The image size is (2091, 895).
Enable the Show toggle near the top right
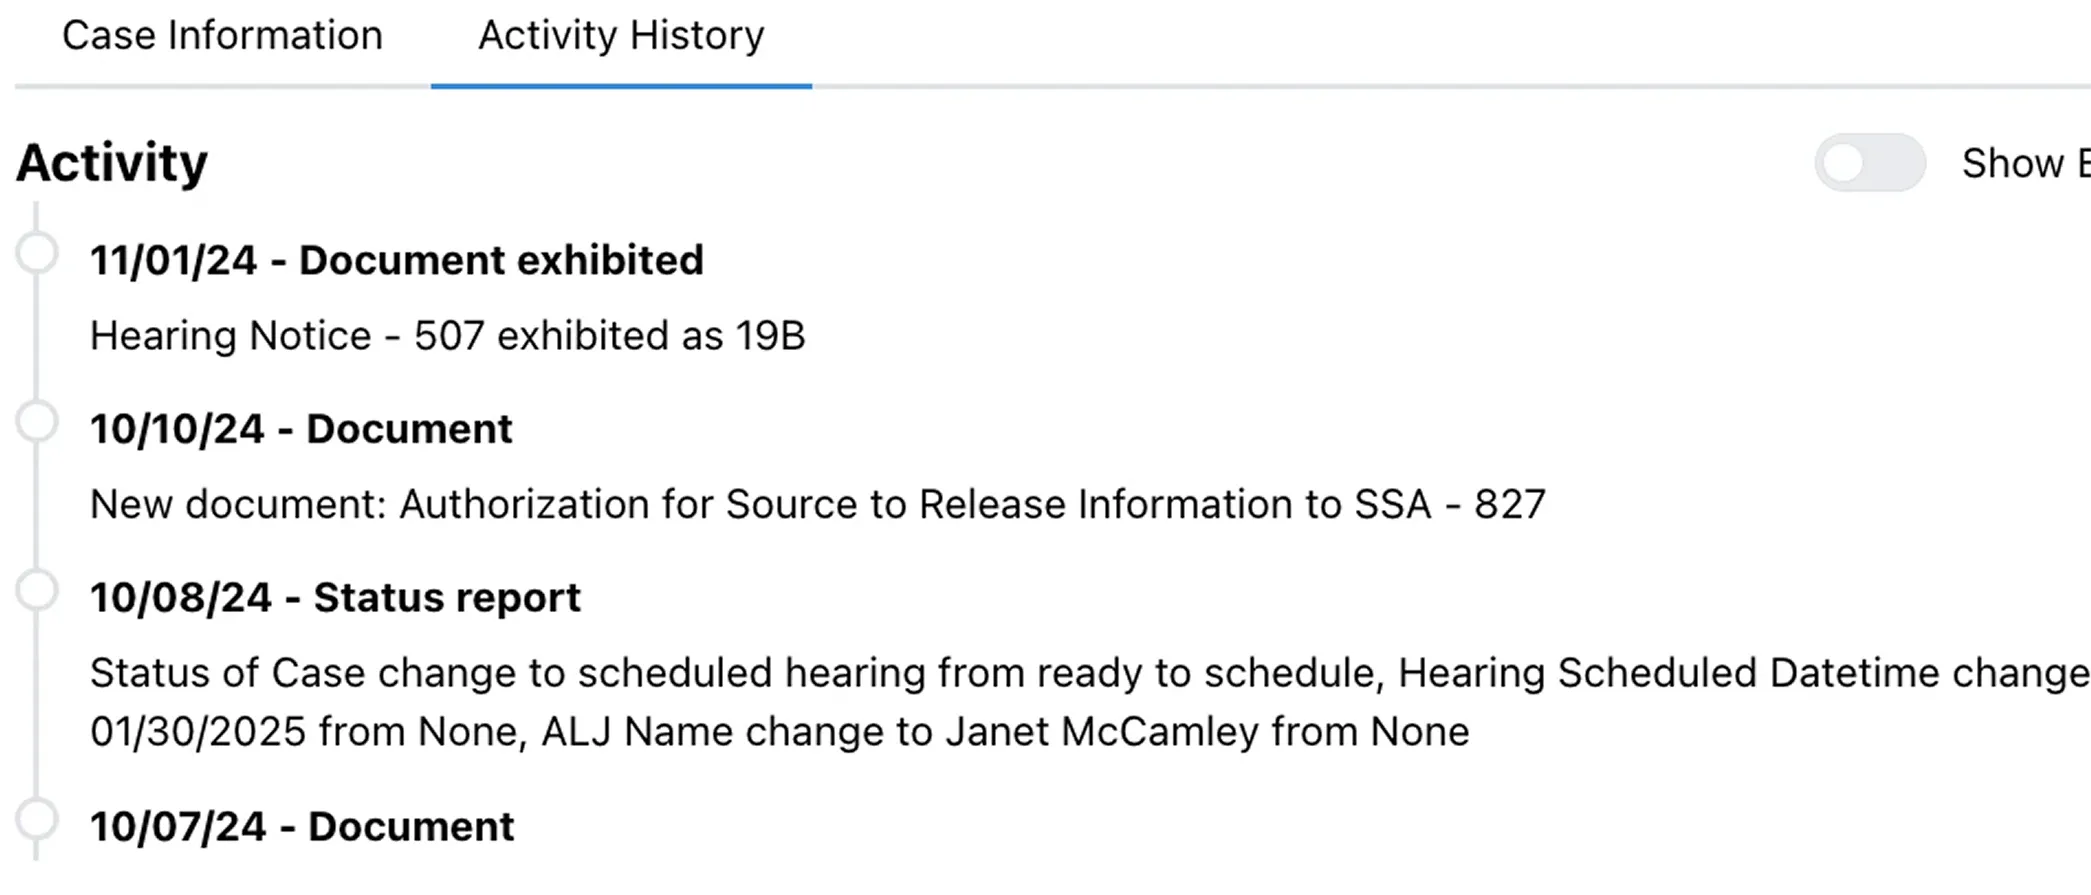1869,162
